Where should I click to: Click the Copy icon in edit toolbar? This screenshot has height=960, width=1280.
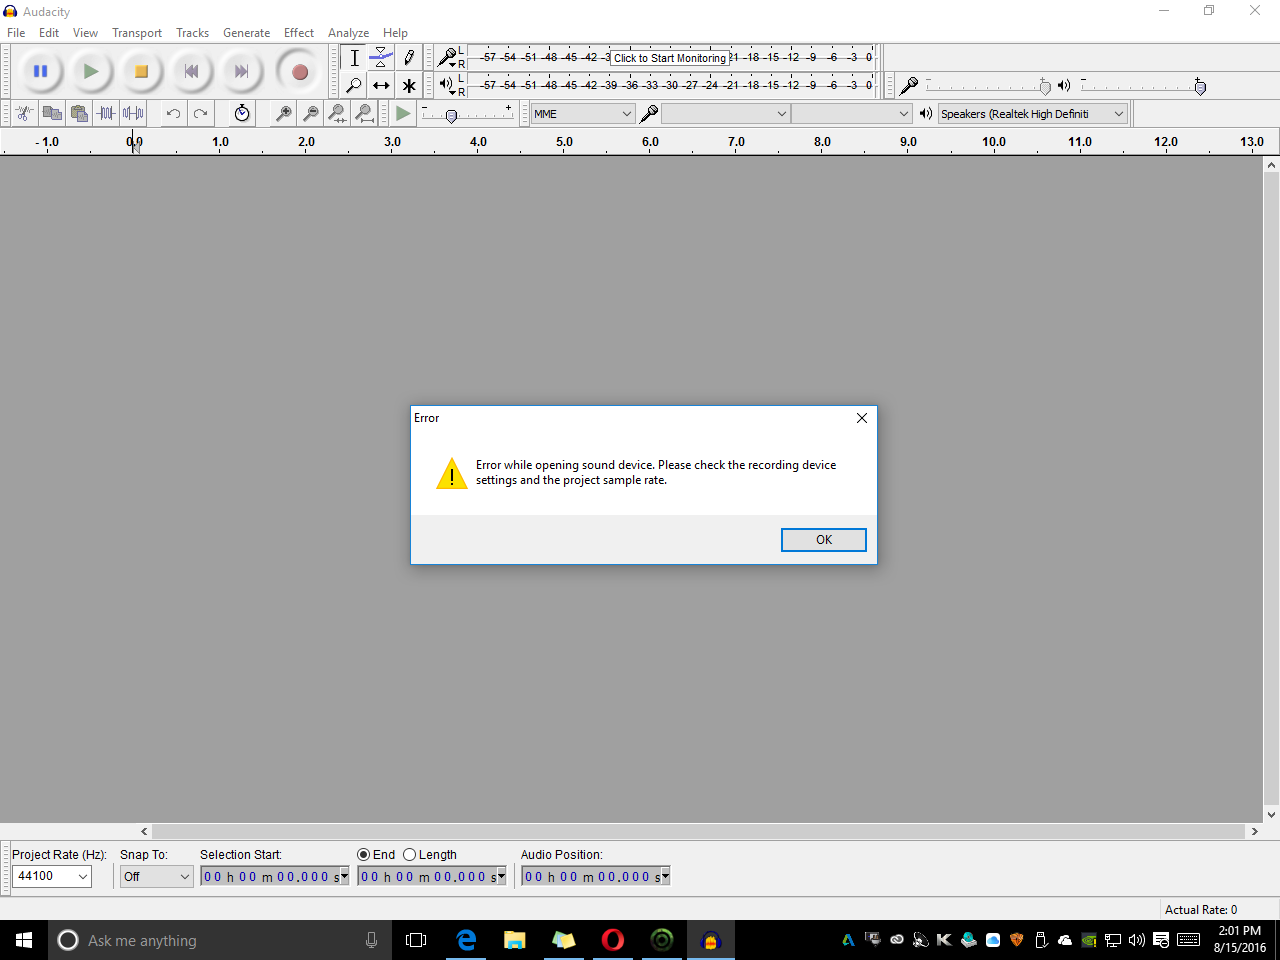(x=52, y=113)
